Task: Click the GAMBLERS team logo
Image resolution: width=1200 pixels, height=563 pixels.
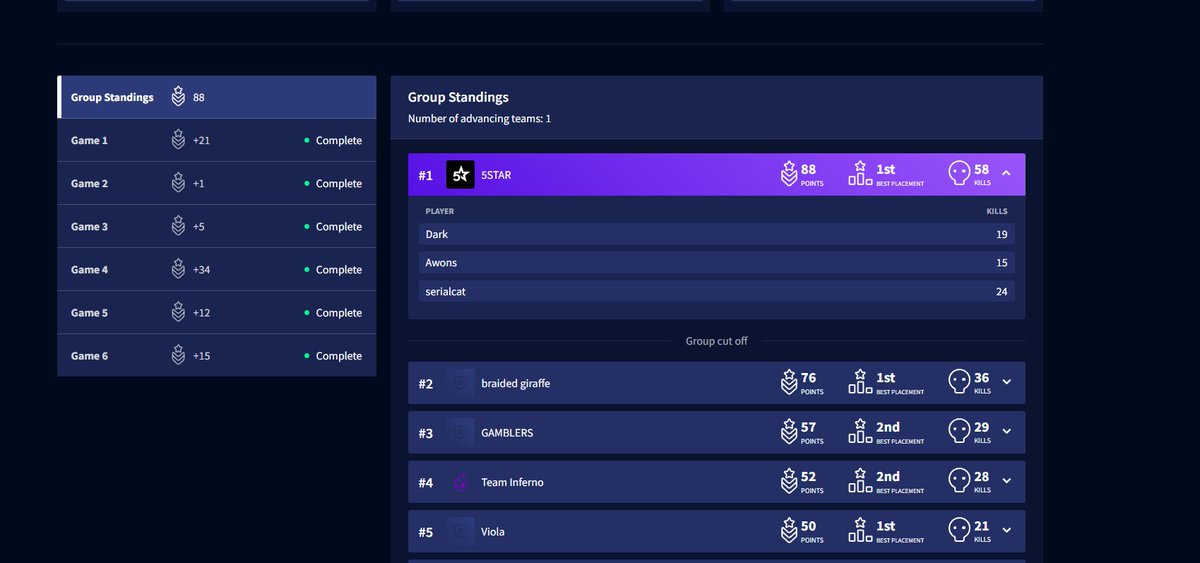Action: tap(460, 432)
